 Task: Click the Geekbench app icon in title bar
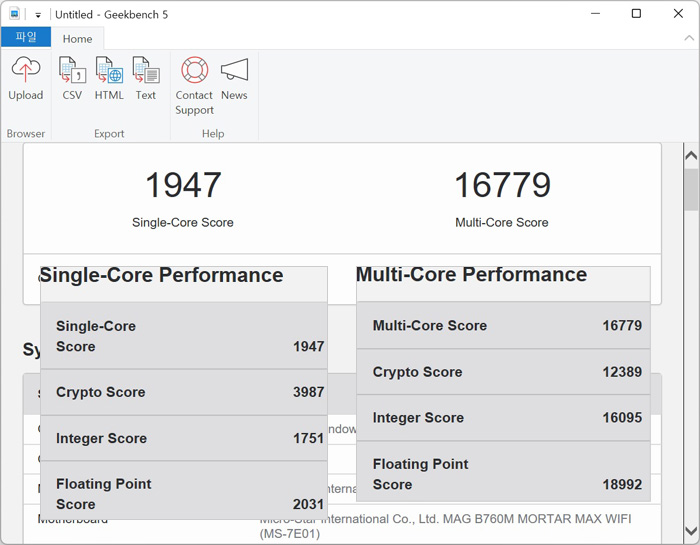click(14, 13)
